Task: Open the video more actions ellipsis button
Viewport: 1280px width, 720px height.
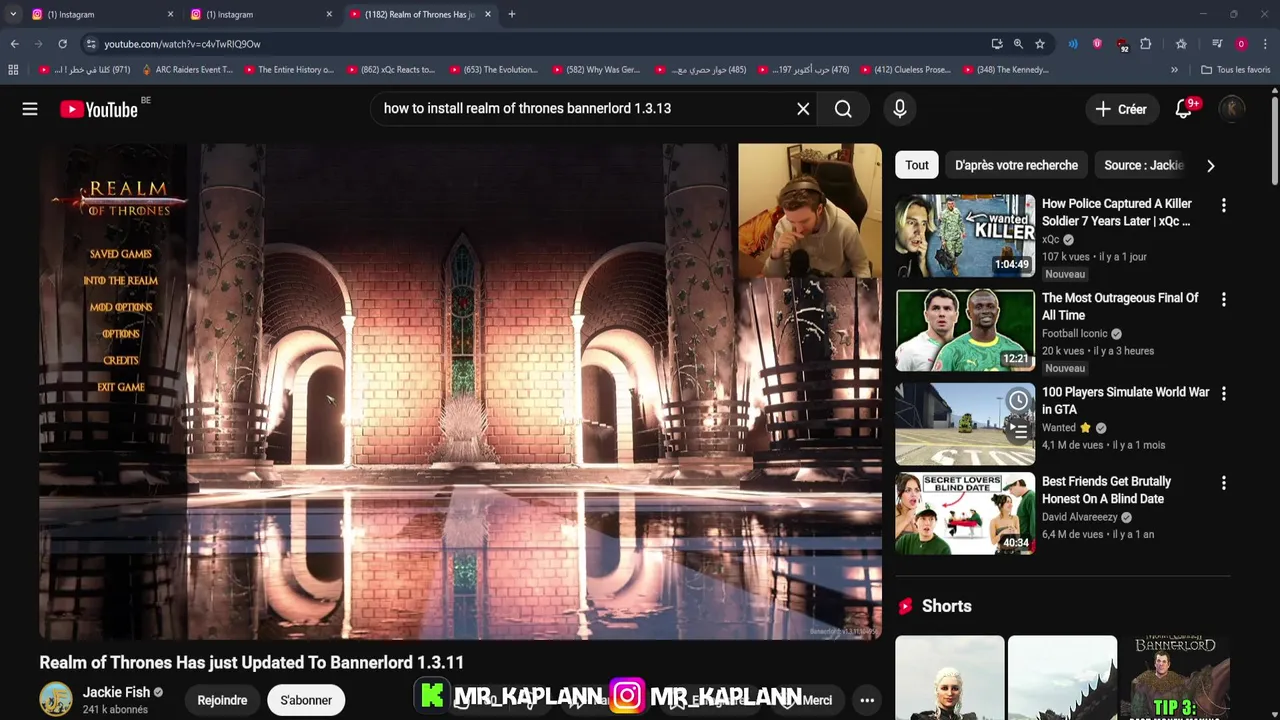Action: [x=867, y=700]
